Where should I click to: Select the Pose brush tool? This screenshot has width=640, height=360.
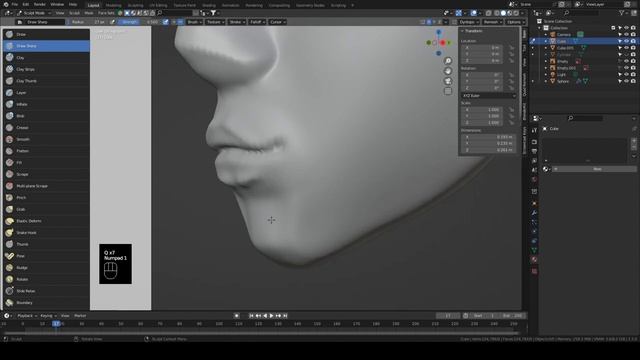click(x=47, y=256)
